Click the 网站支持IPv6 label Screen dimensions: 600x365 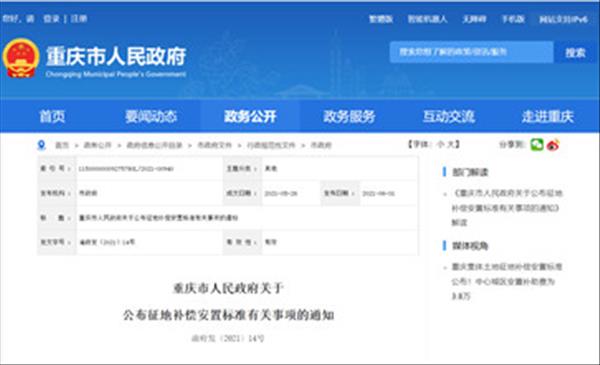click(x=563, y=19)
